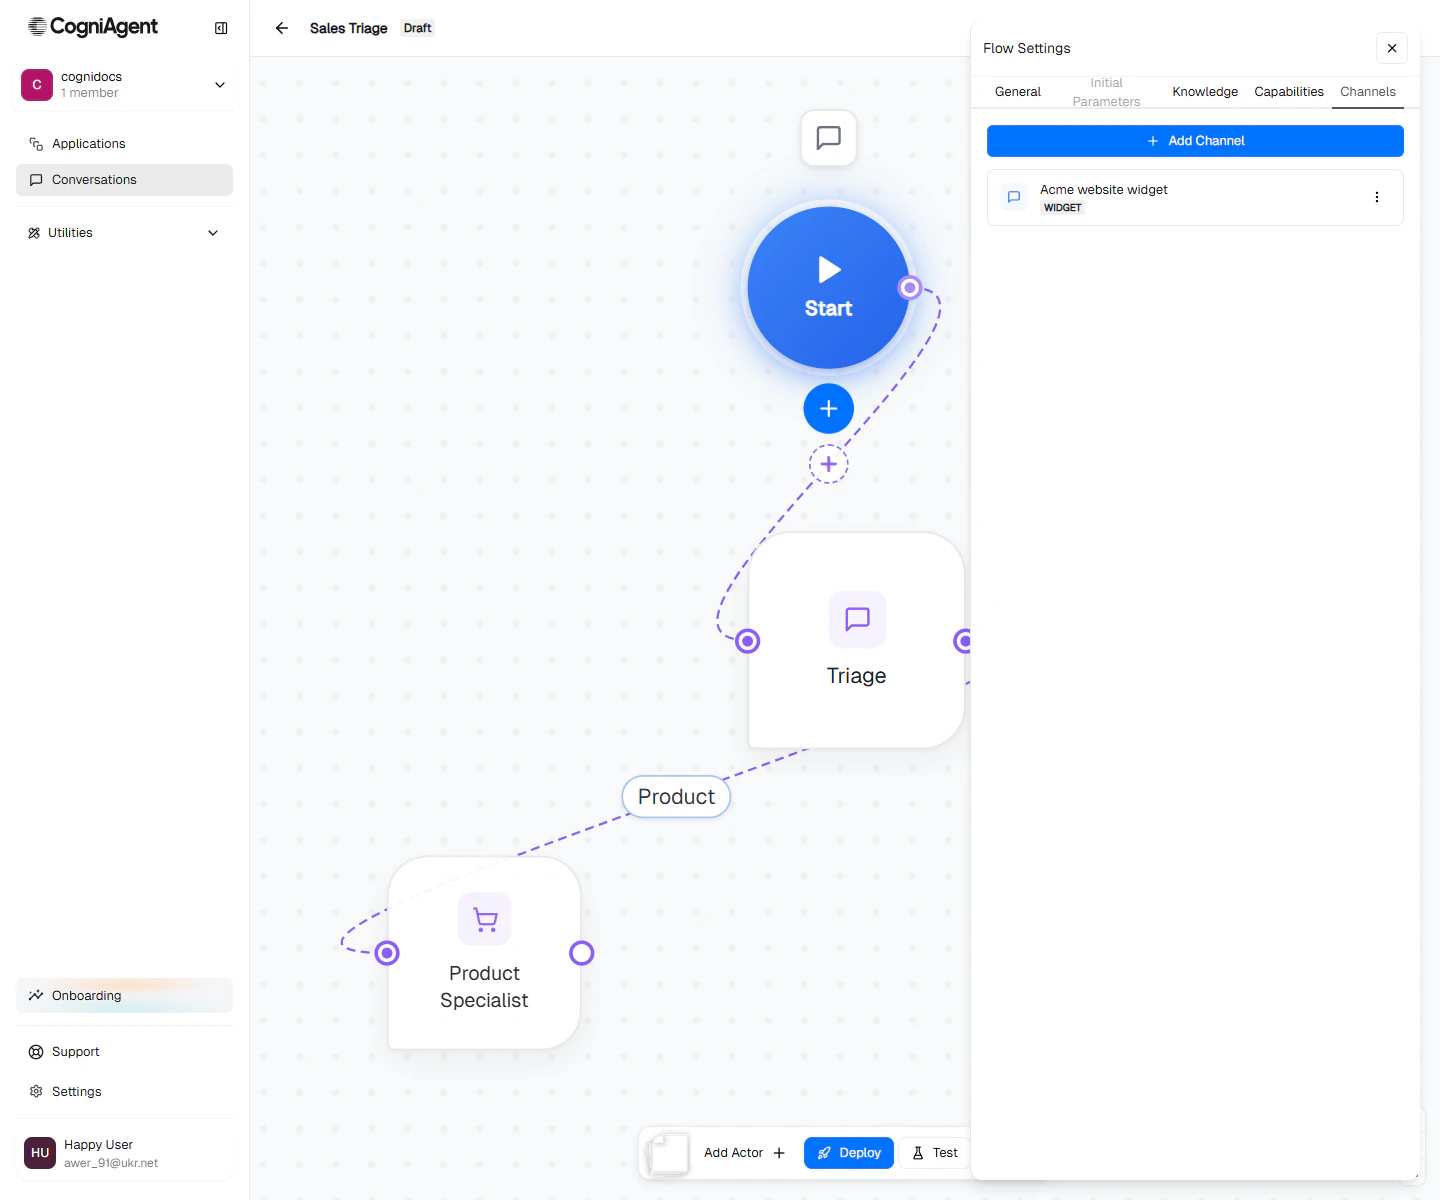Image resolution: width=1440 pixels, height=1200 pixels.
Task: Click the Add Channel button
Action: coord(1195,141)
